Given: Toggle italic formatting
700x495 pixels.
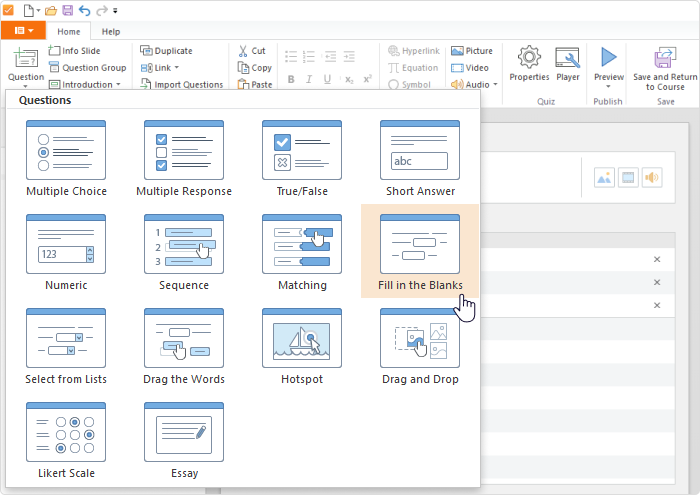Looking at the screenshot, I should tap(309, 79).
